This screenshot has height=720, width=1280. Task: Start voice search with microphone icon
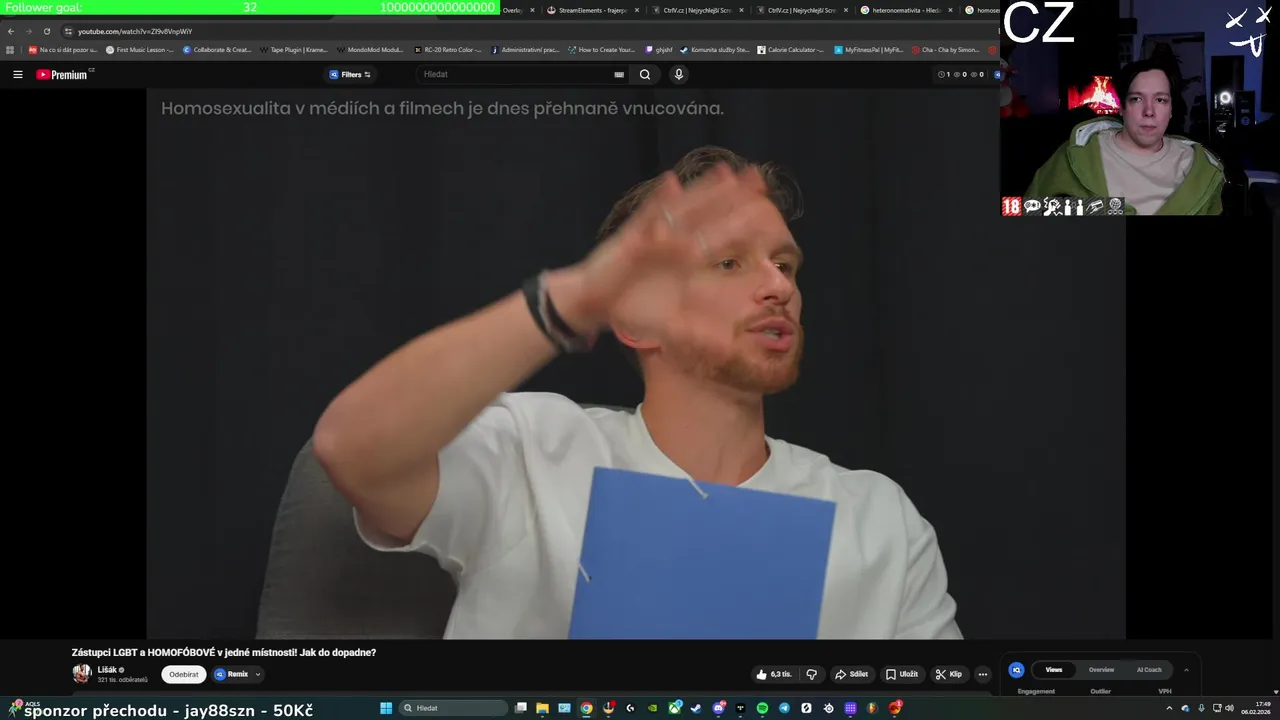click(679, 74)
